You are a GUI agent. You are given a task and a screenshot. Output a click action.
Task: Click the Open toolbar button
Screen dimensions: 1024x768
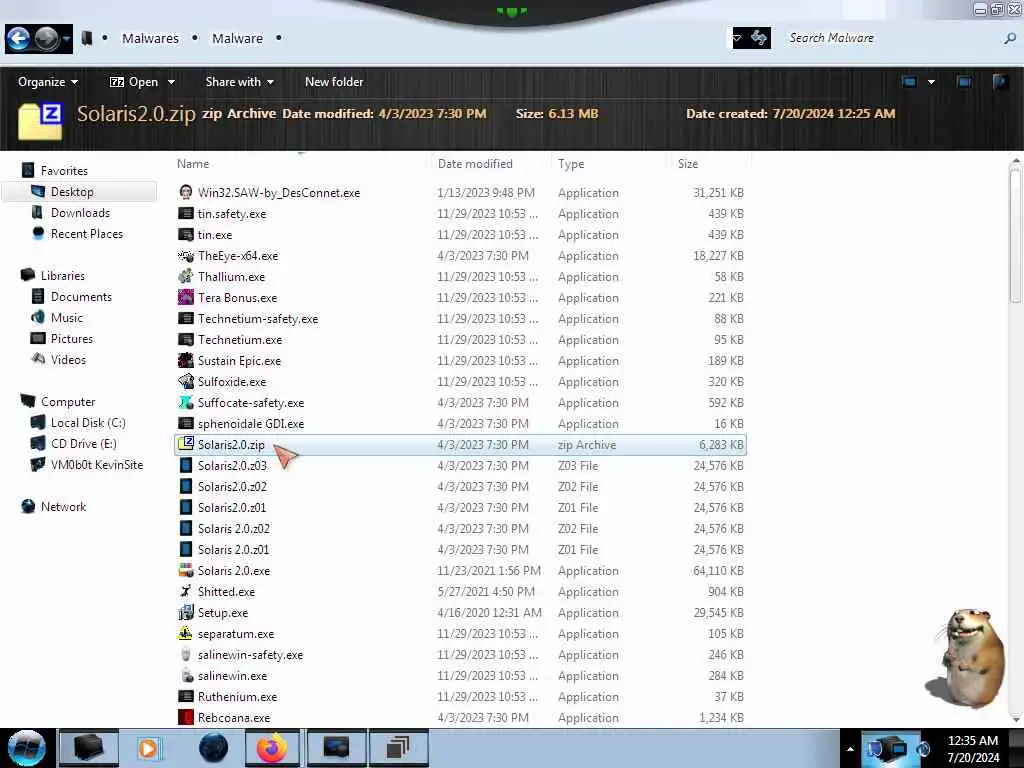[134, 82]
